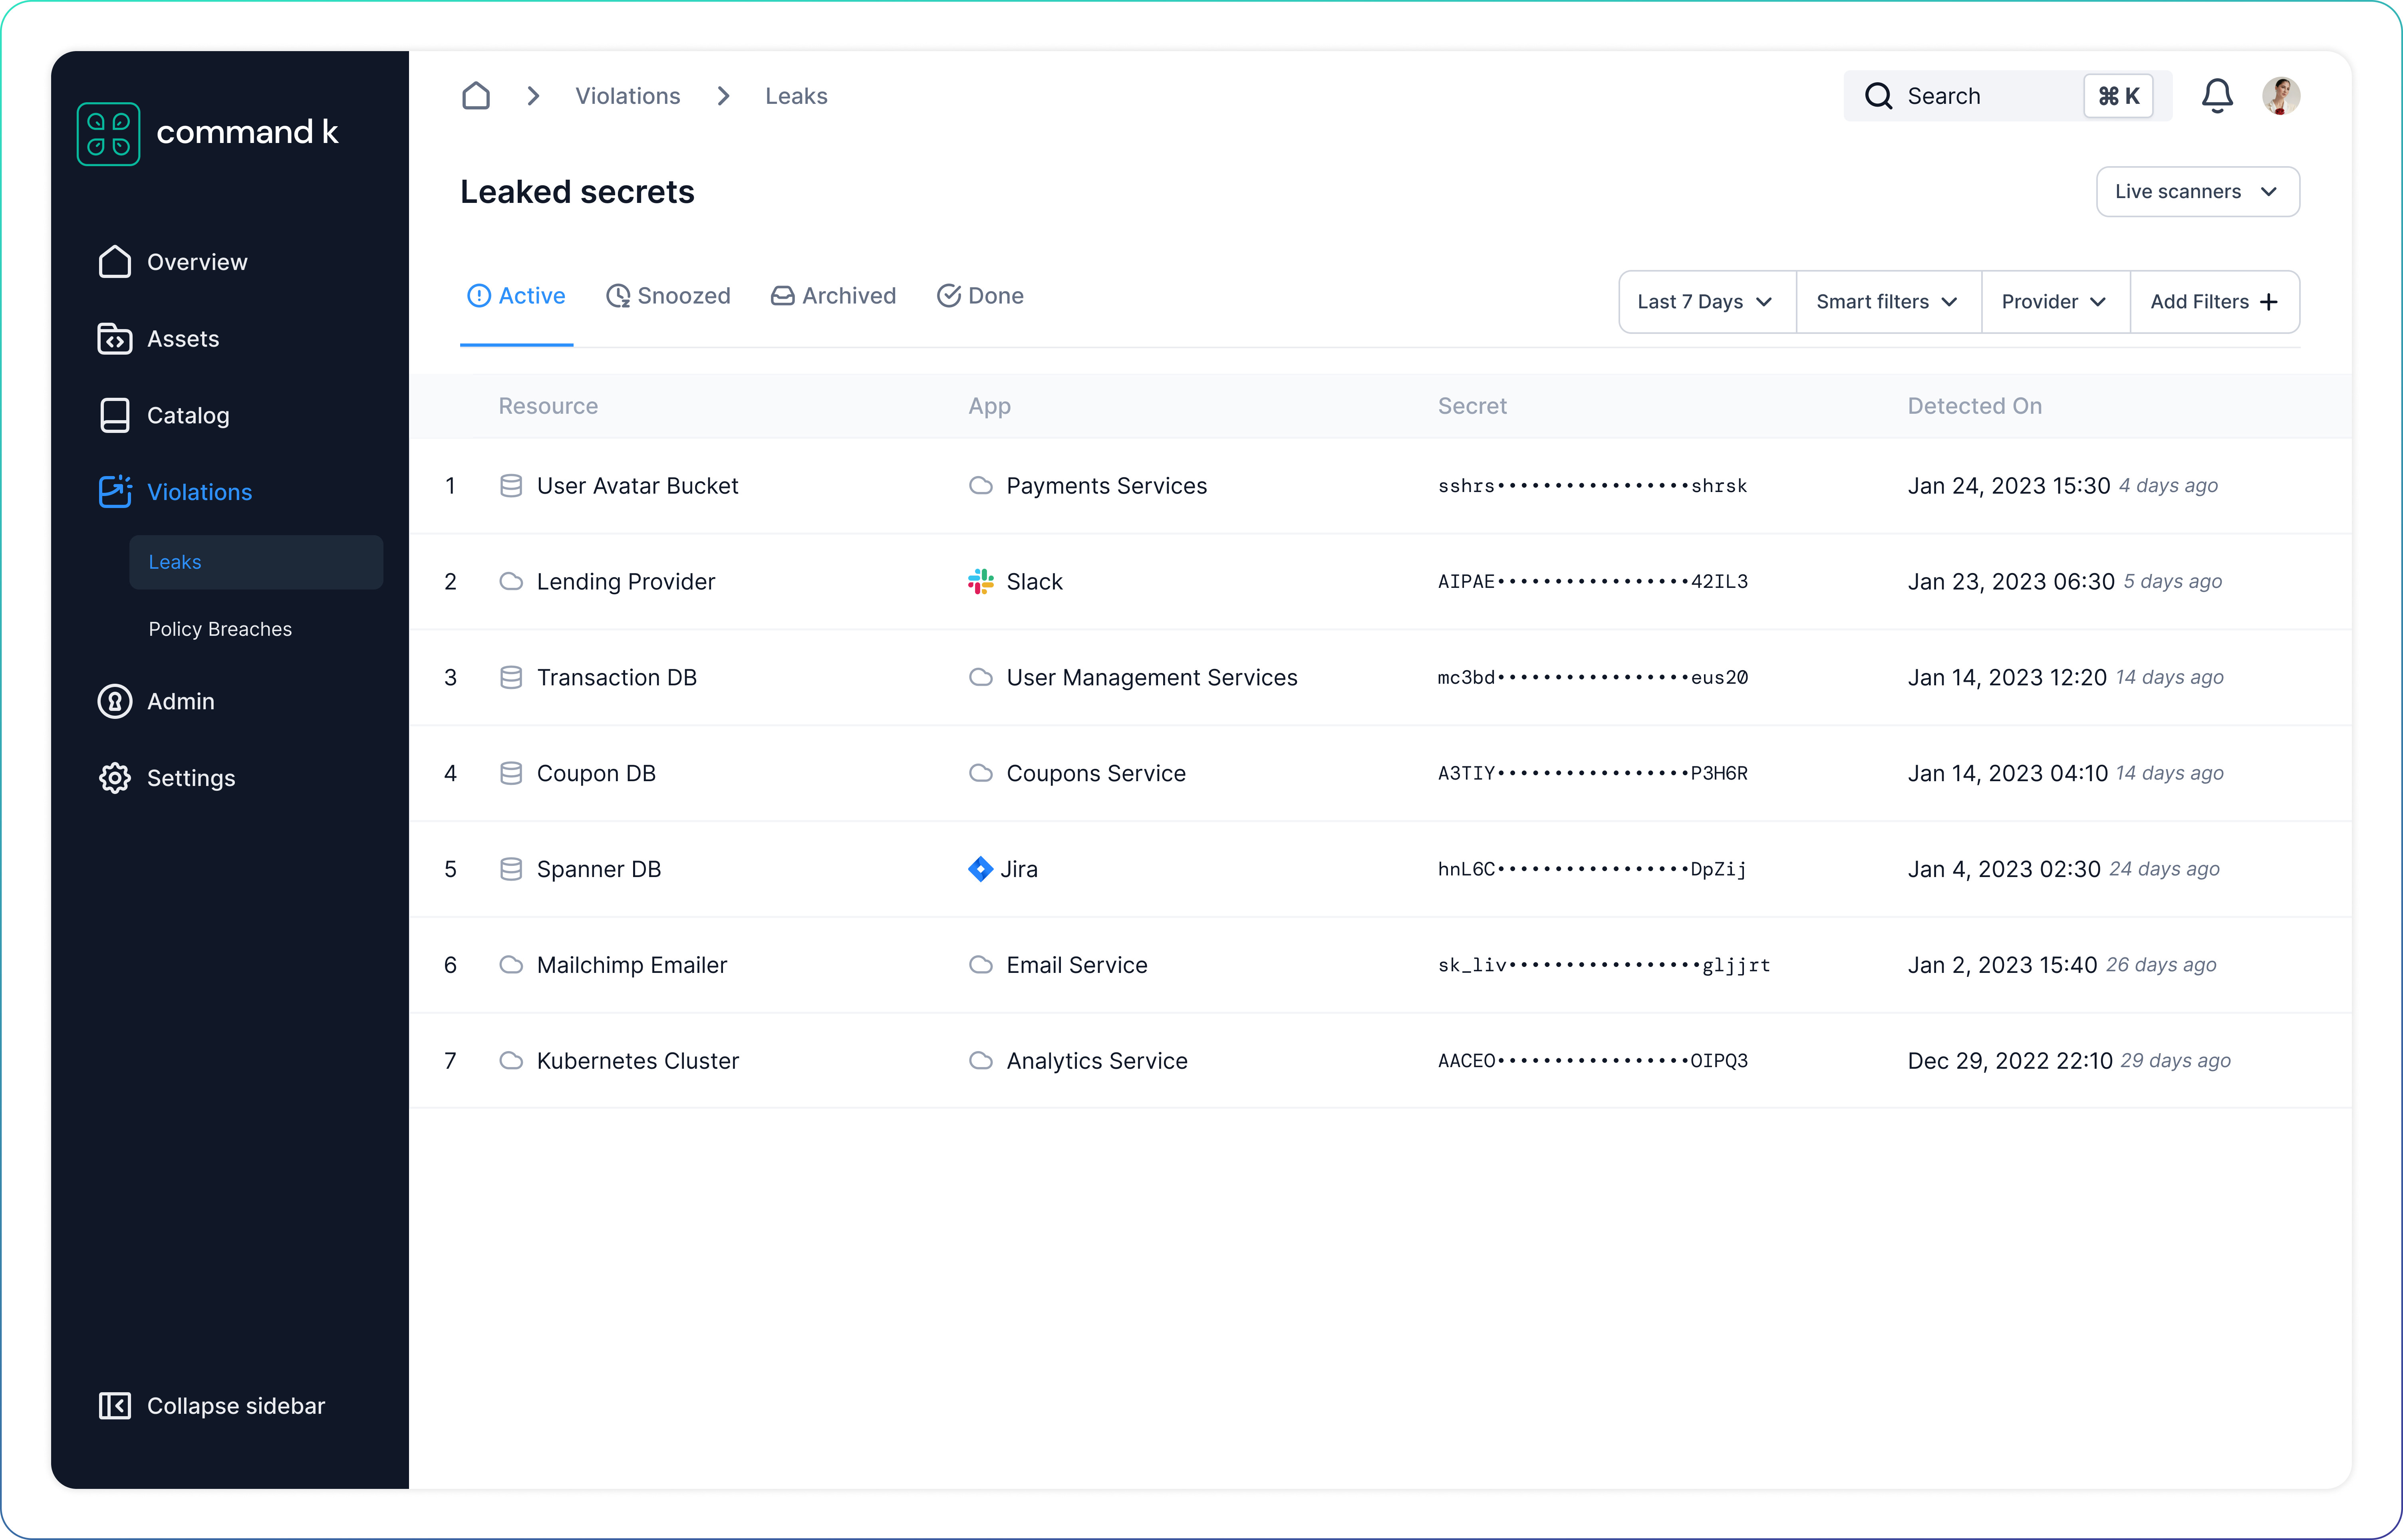Open the home breadcrumb icon
The image size is (2403, 1540).
pos(476,96)
